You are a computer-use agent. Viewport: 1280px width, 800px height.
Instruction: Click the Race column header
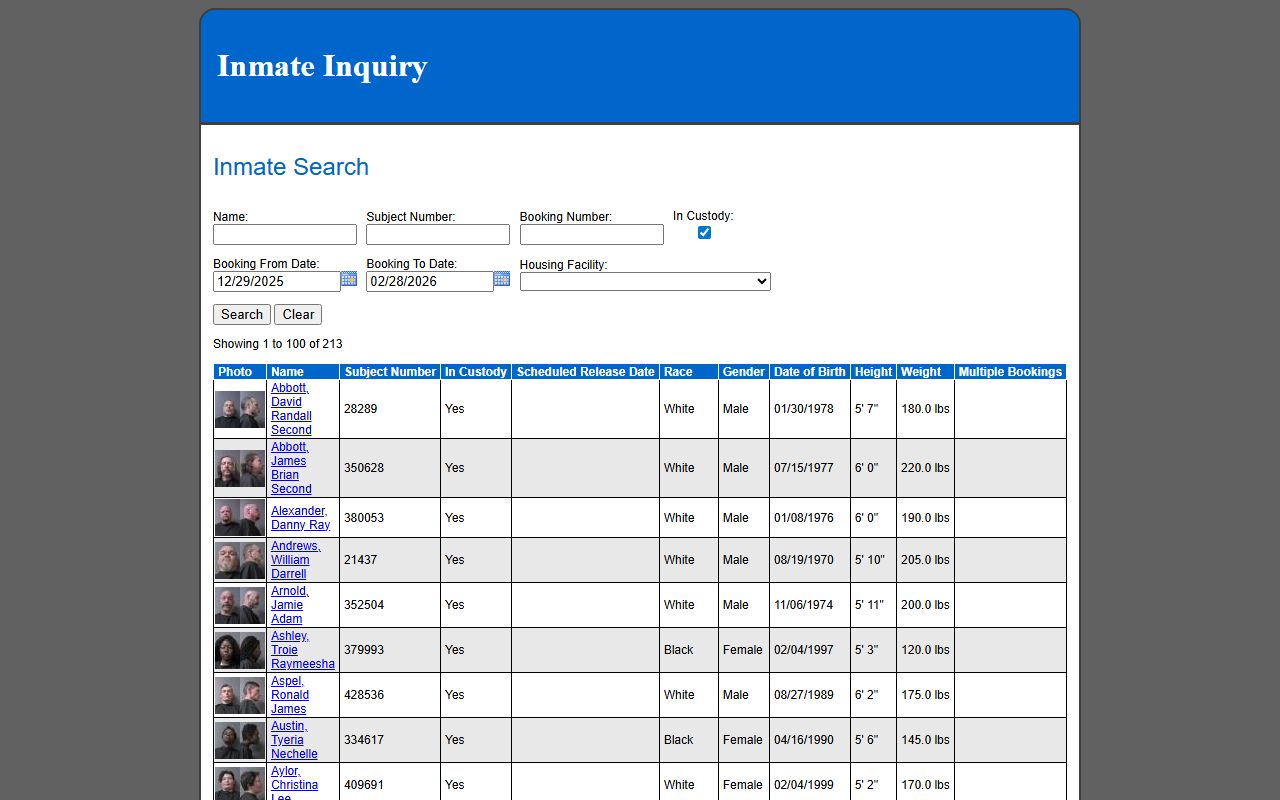coord(689,372)
